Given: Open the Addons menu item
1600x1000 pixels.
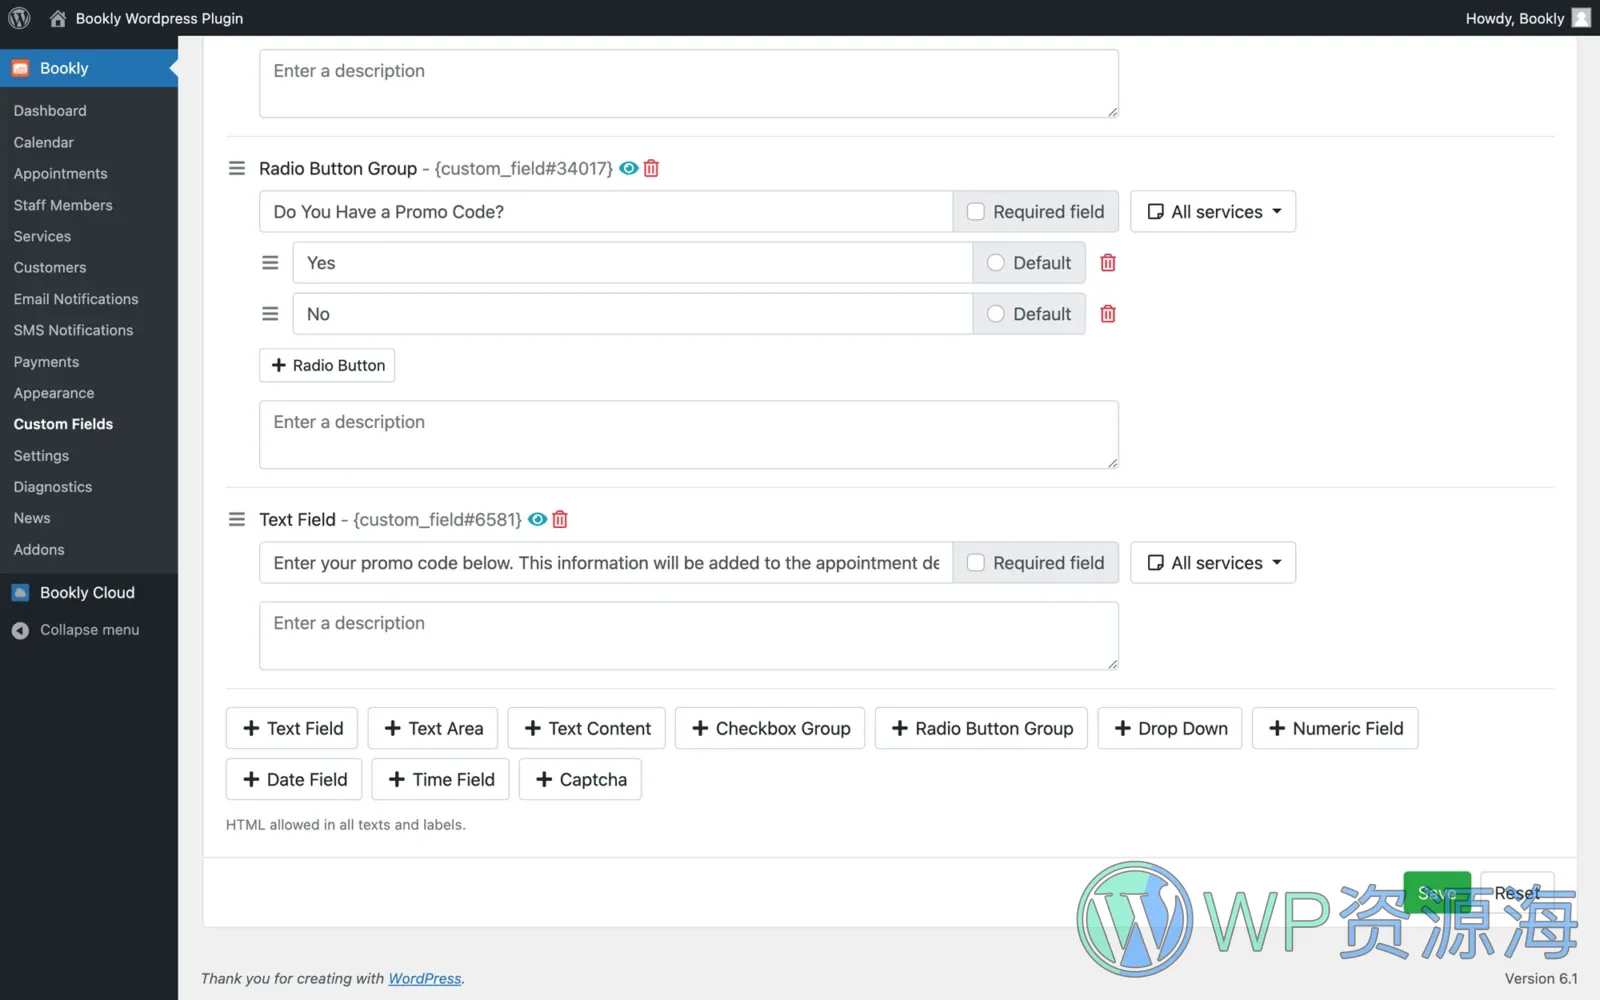Looking at the screenshot, I should click(x=39, y=550).
